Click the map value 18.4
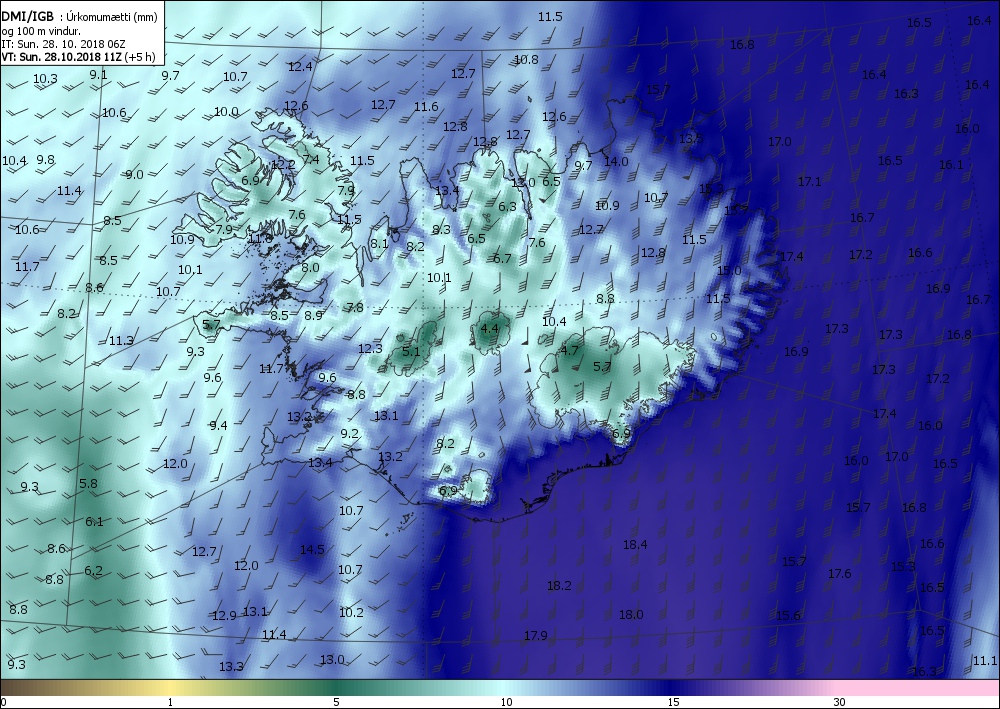 (x=635, y=544)
